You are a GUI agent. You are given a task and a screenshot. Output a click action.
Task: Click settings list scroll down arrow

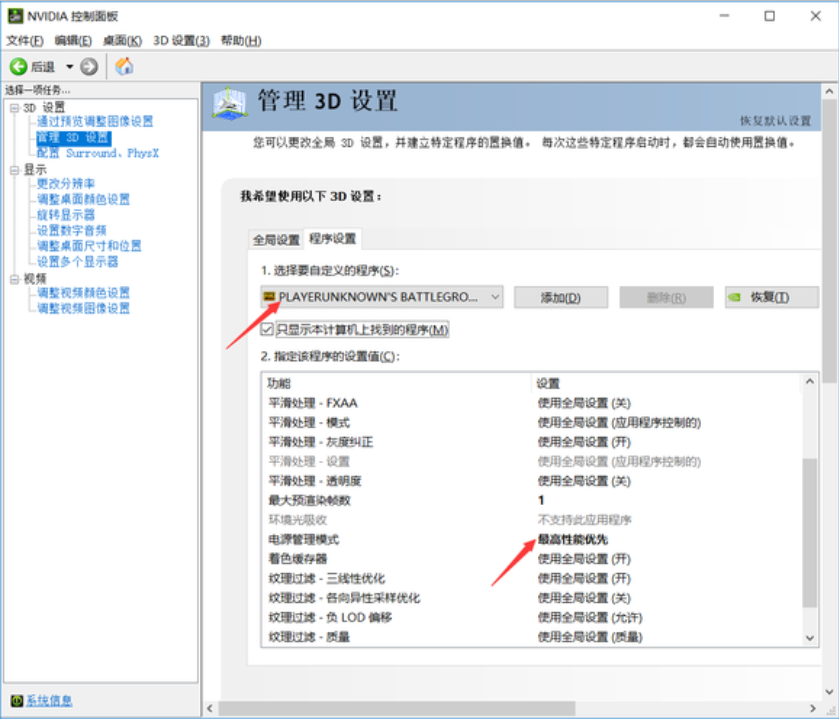click(x=810, y=638)
